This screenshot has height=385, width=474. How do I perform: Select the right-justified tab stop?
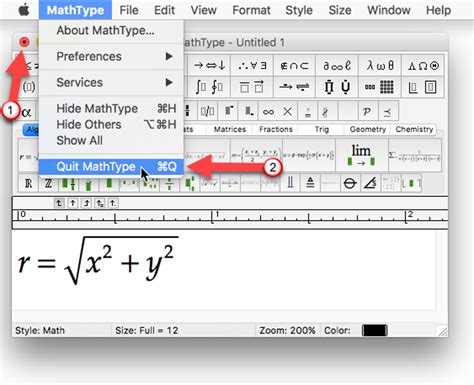[86, 203]
